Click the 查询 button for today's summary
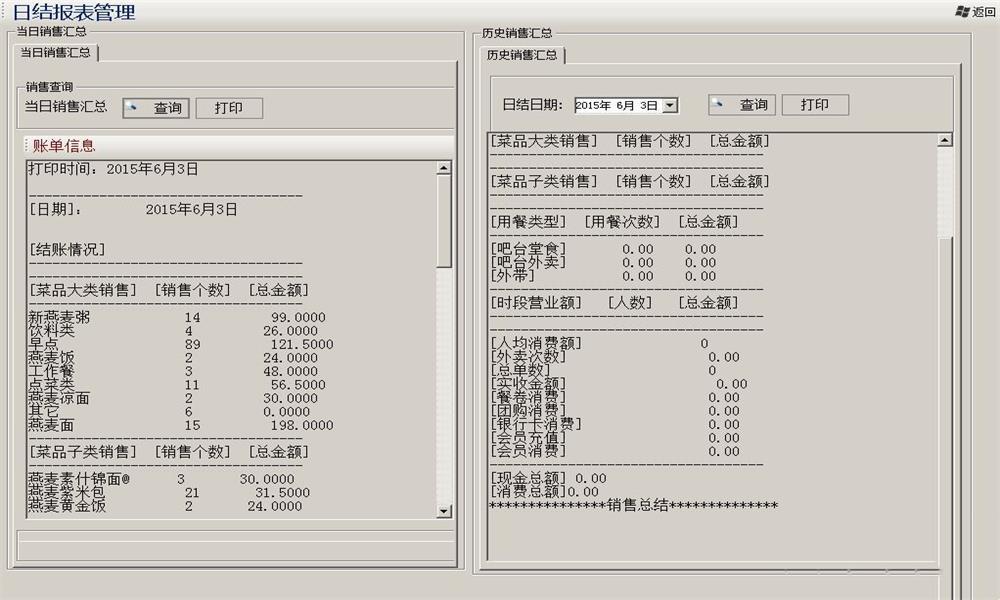The width and height of the screenshot is (1000, 600). pyautogui.click(x=156, y=108)
